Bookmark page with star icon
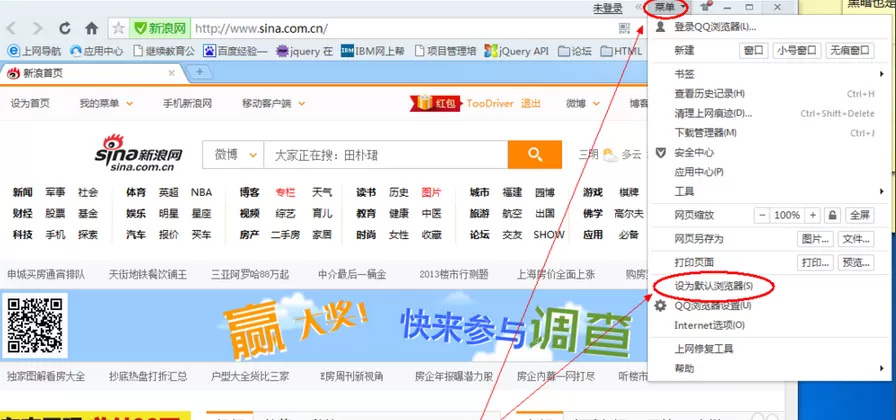 click(x=119, y=28)
